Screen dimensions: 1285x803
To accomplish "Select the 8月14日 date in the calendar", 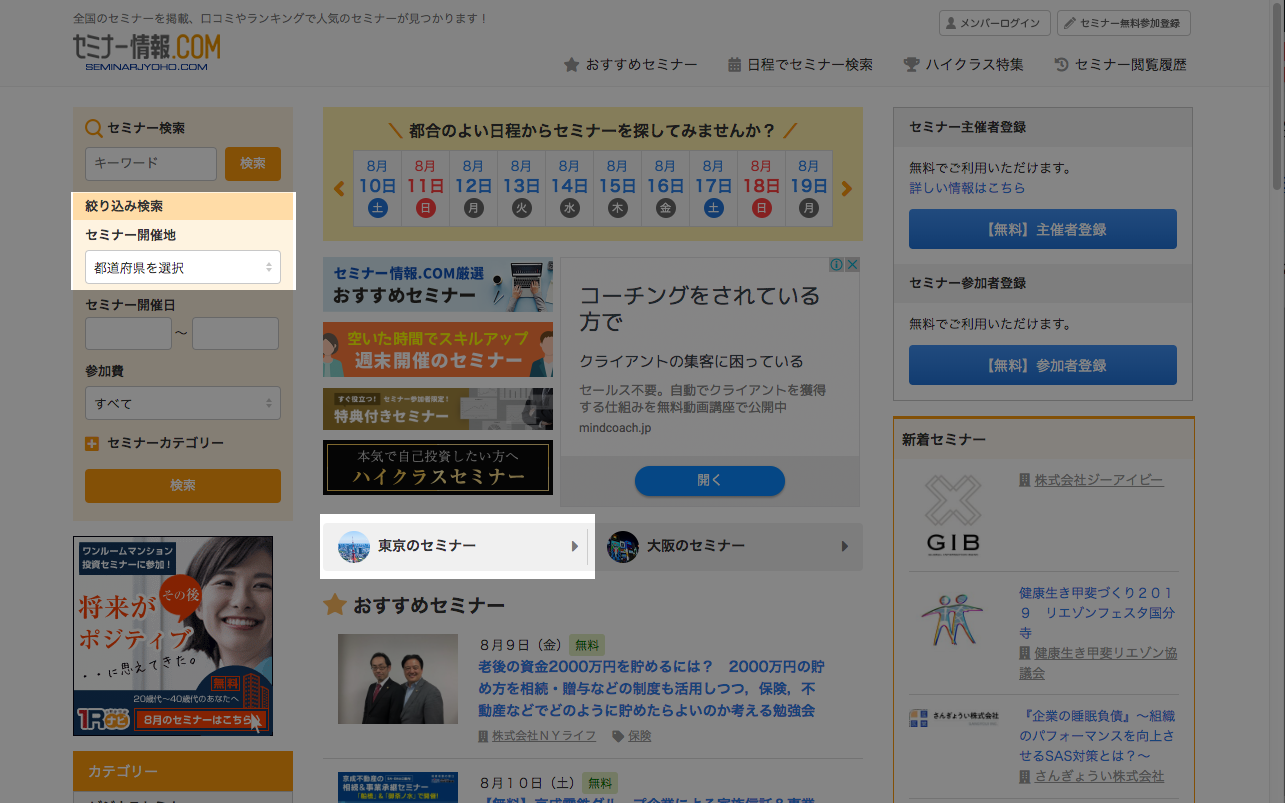I will 569,188.
